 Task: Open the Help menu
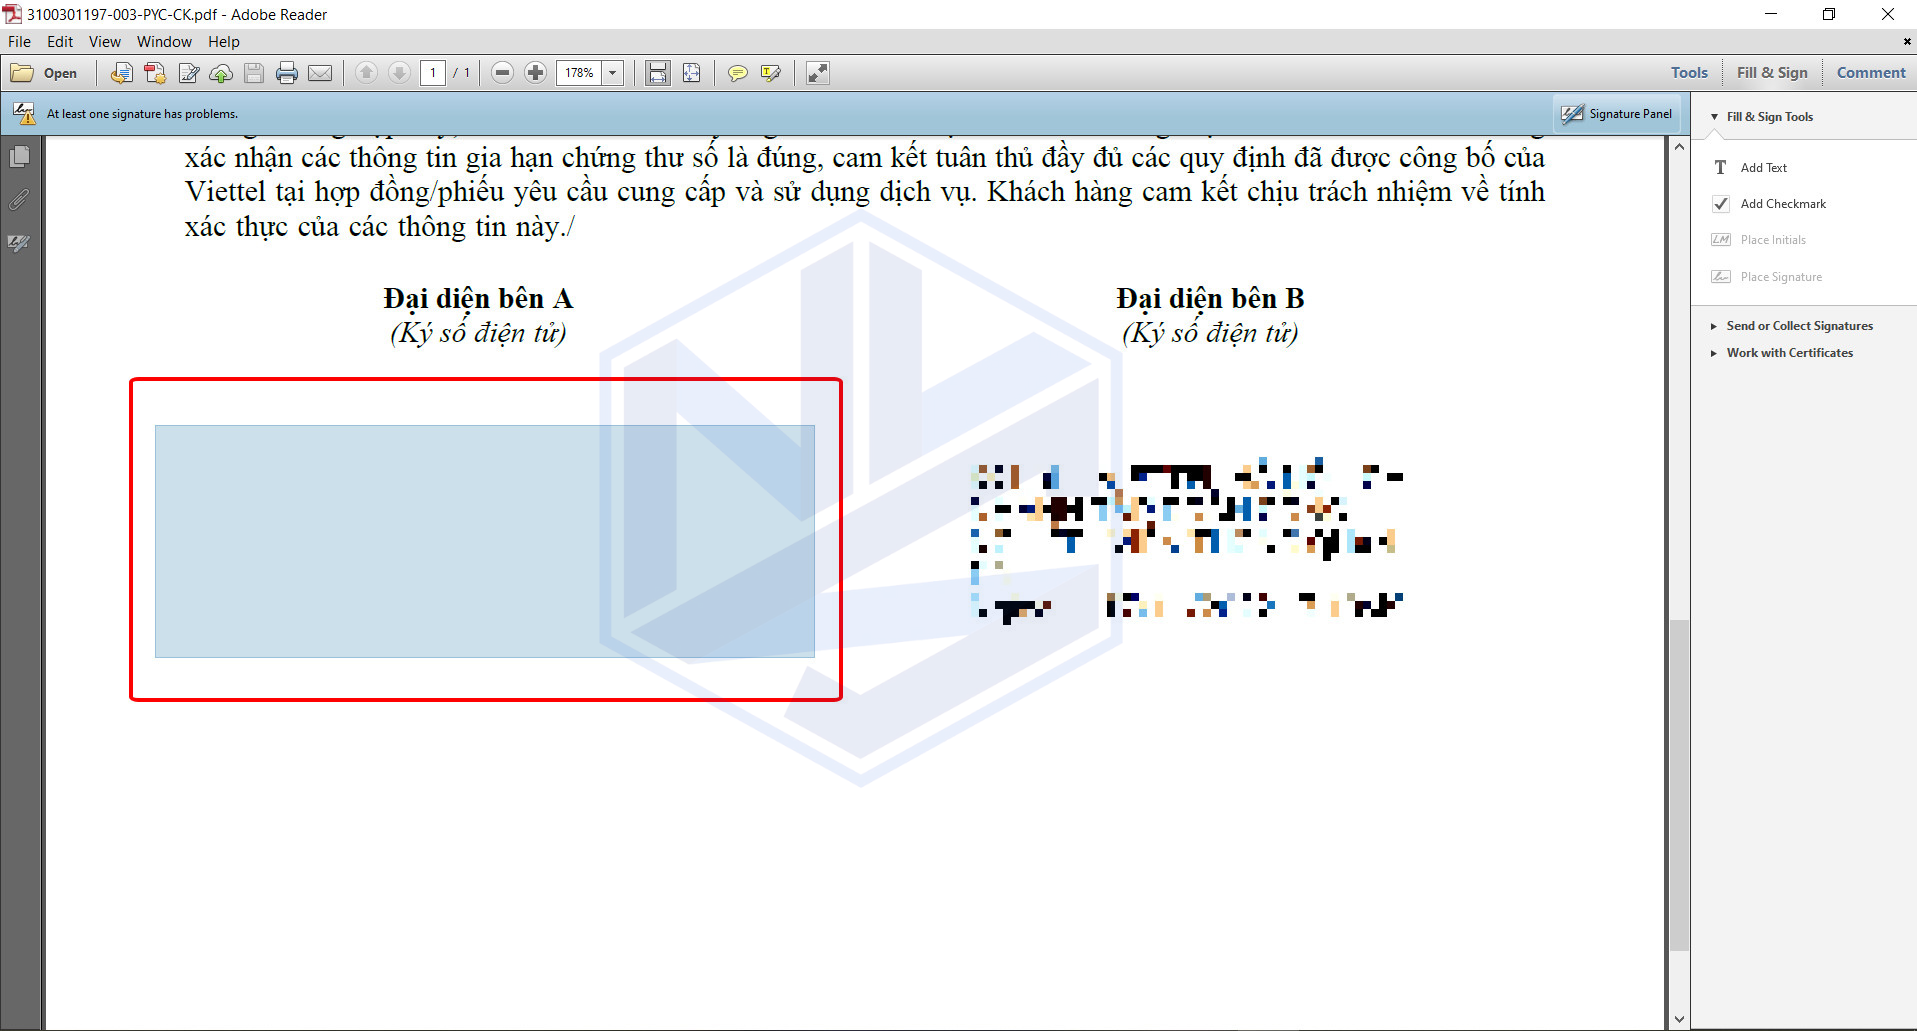click(224, 42)
